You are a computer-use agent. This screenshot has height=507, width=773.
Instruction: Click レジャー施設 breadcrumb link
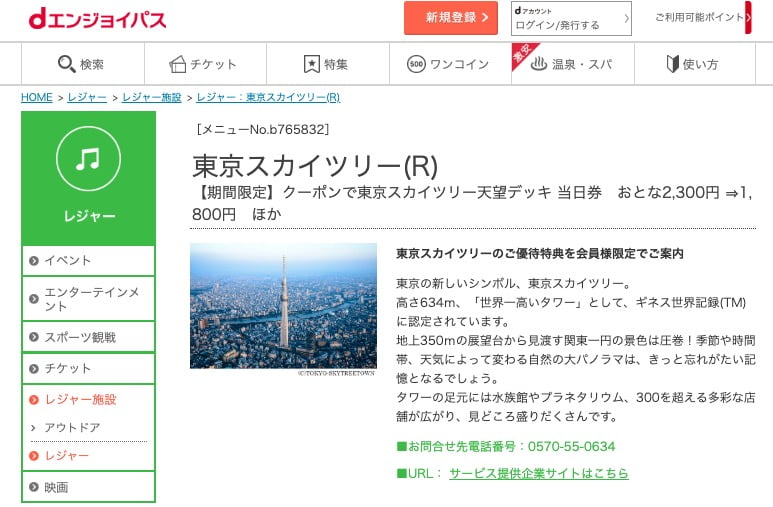click(151, 97)
